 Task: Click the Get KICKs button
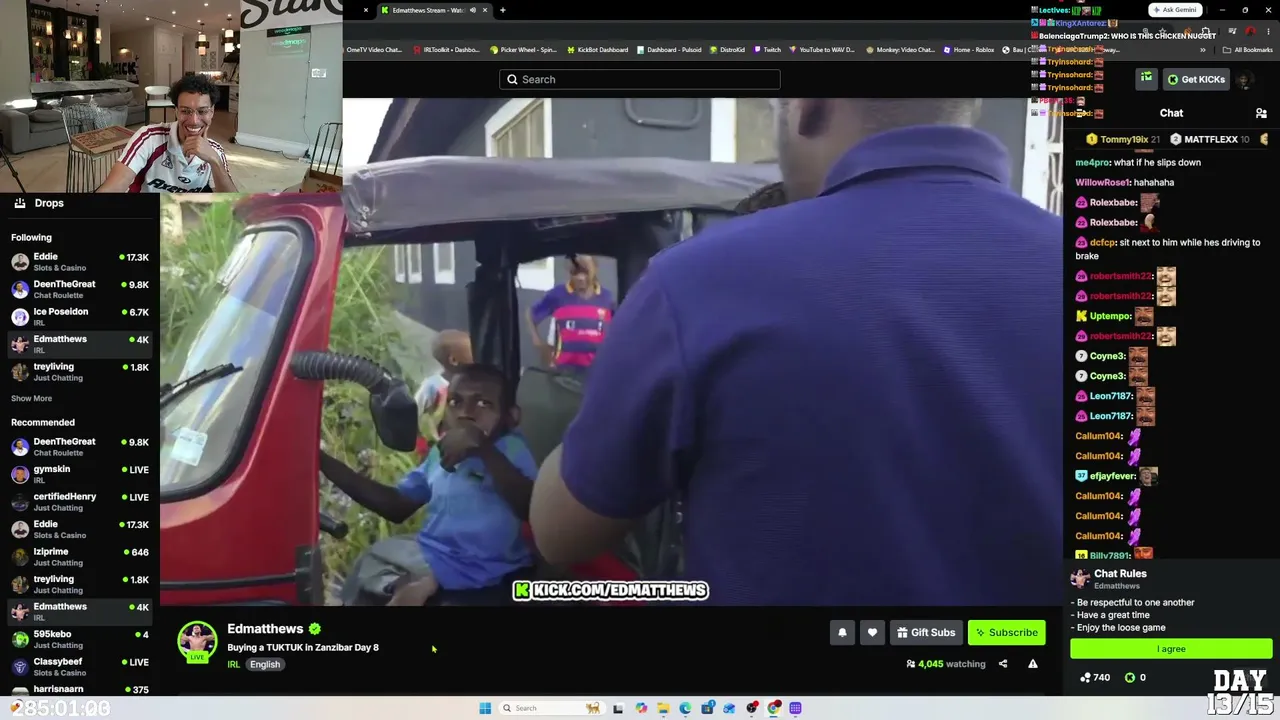tap(1196, 79)
